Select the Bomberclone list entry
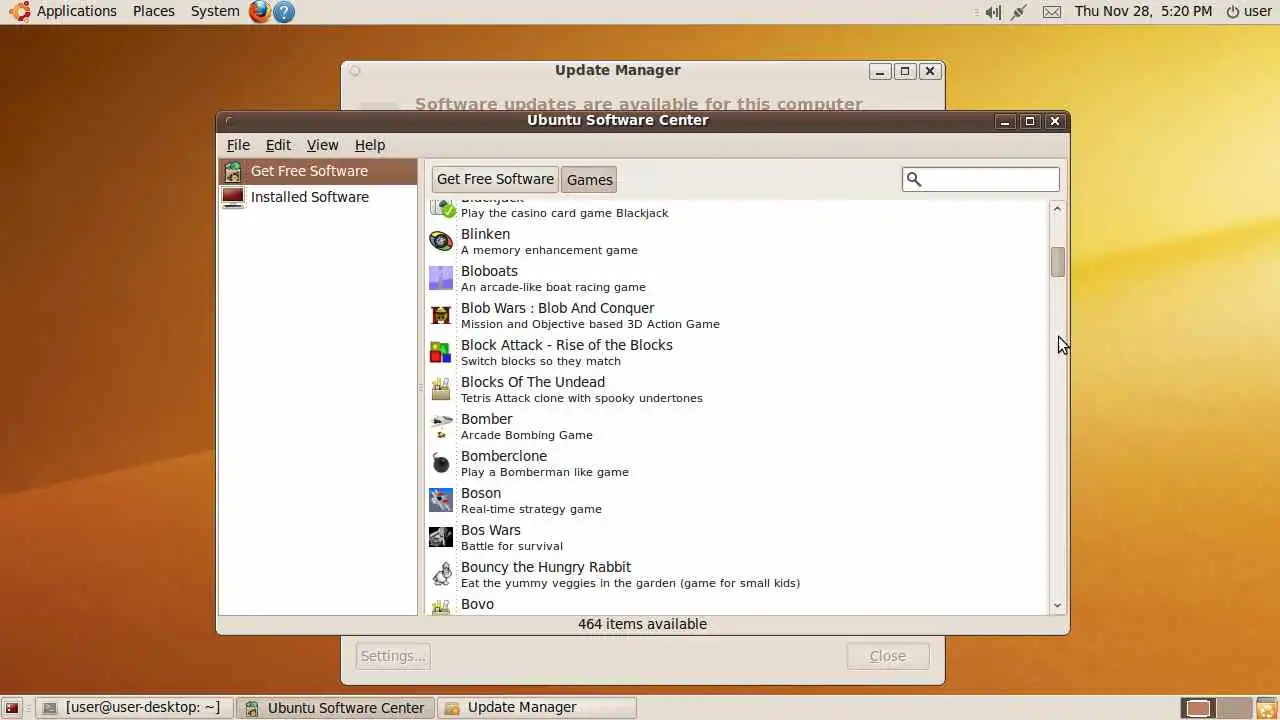 737,463
